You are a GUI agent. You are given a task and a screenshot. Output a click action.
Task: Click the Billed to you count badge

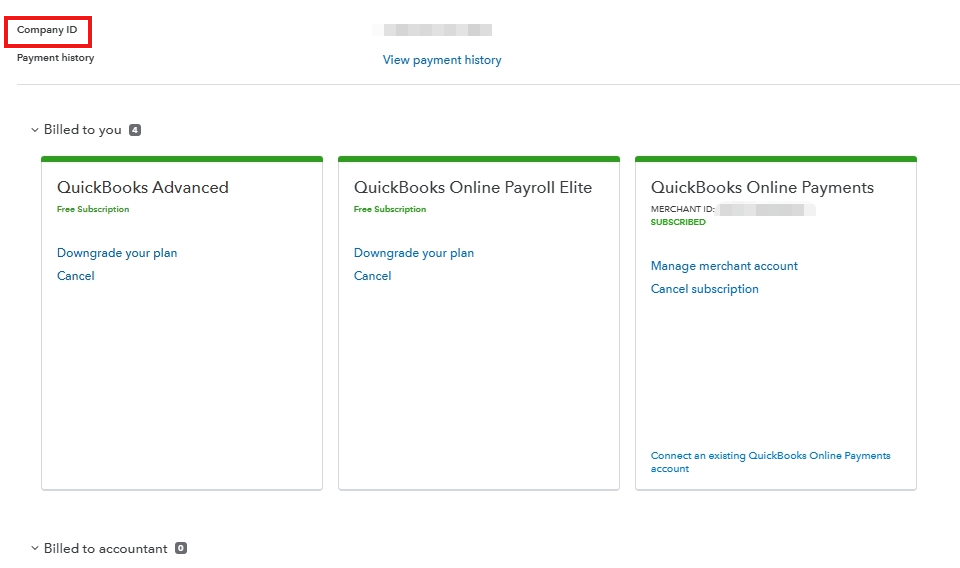(135, 130)
